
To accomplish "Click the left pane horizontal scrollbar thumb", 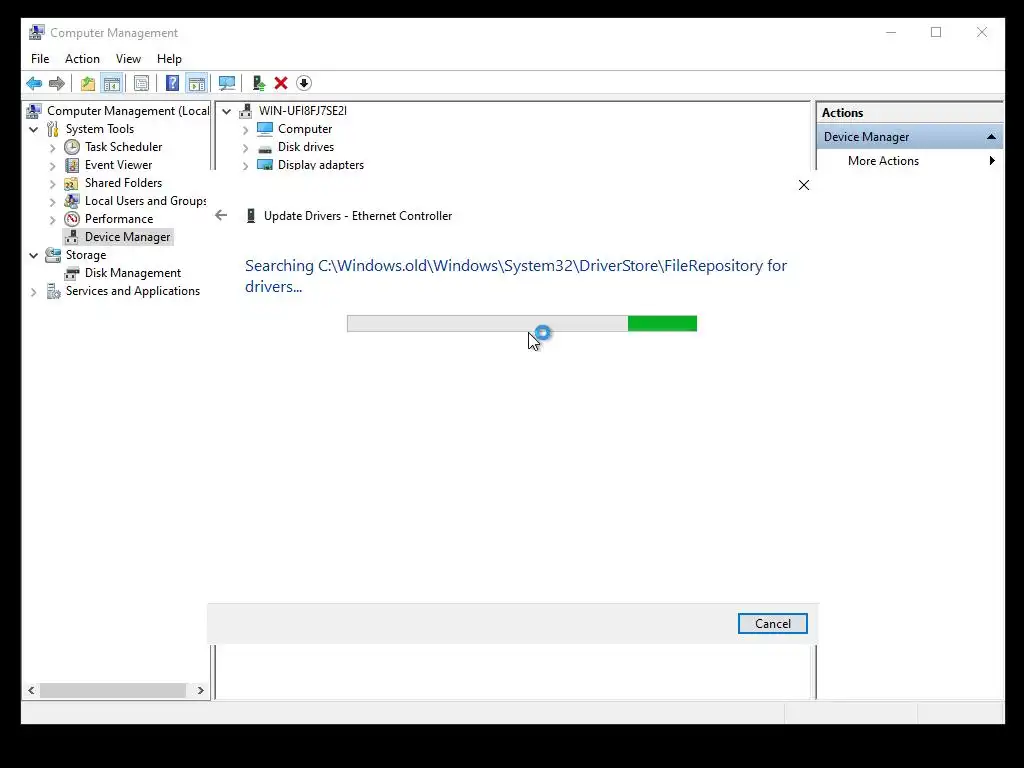I will coord(113,690).
